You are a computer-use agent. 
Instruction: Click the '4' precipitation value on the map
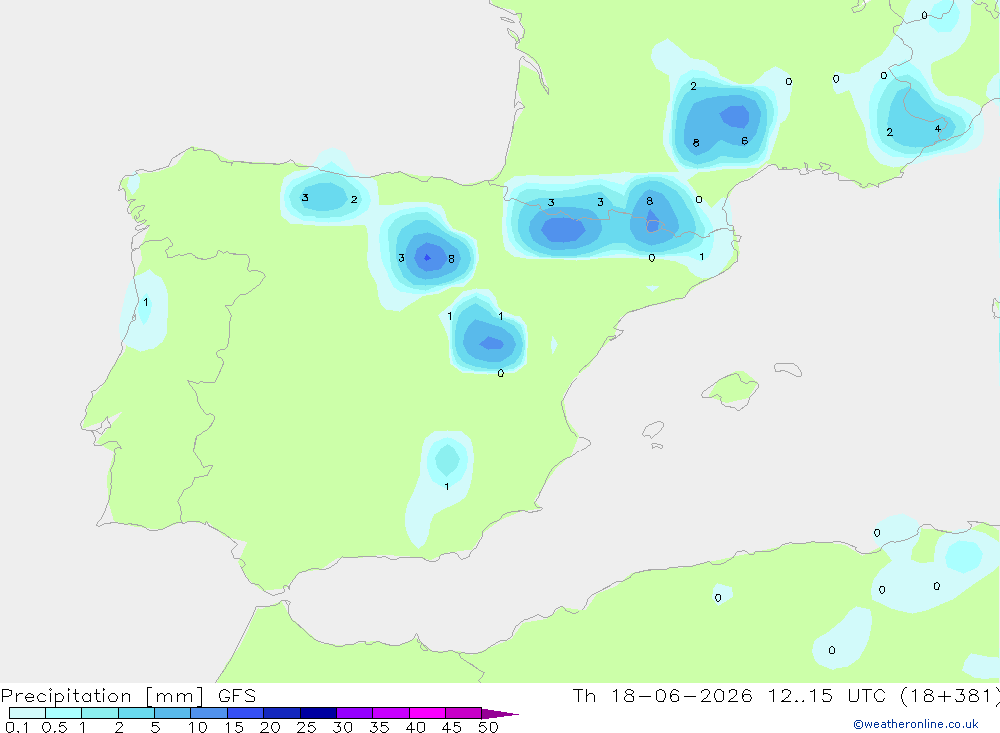pos(938,129)
